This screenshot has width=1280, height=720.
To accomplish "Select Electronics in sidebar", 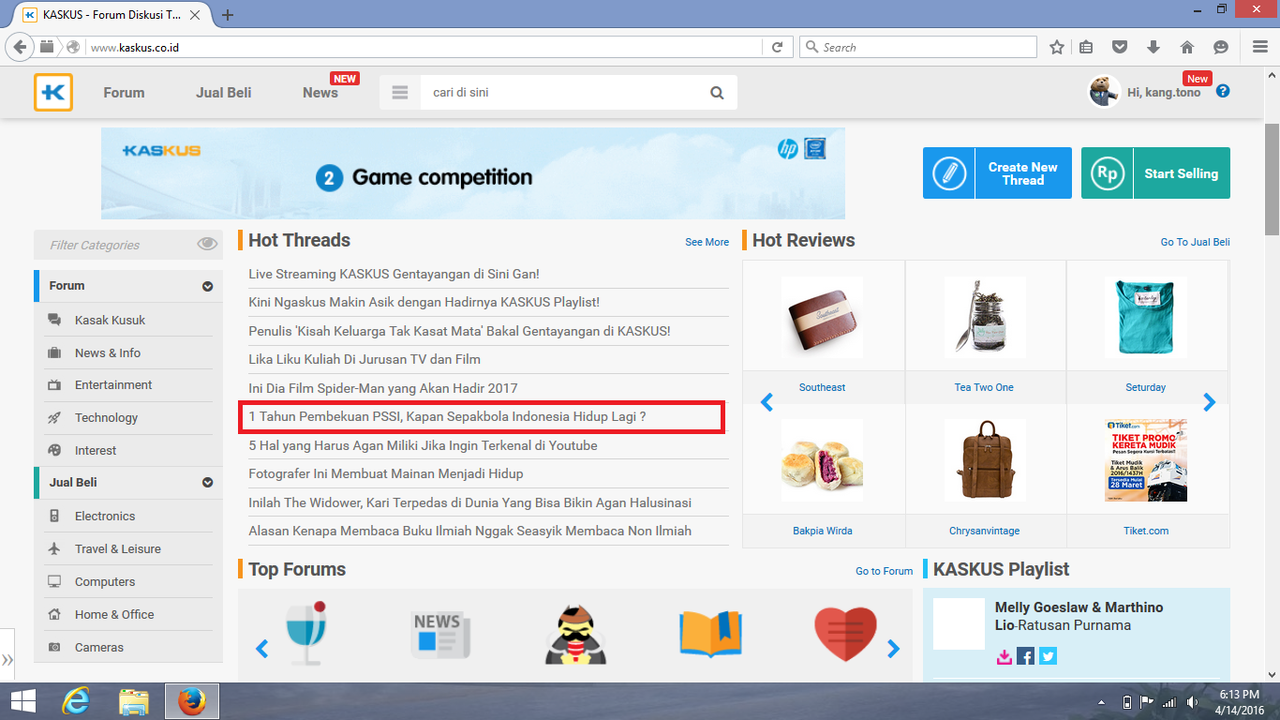I will pyautogui.click(x=105, y=516).
